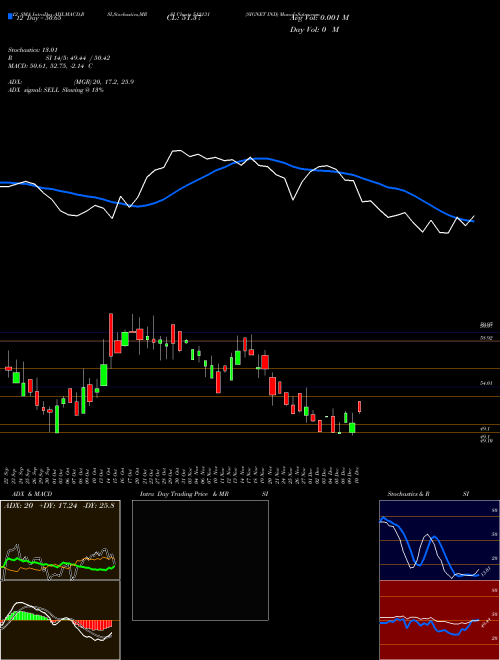Click the last red candlestick on the right
The width and height of the screenshot is (500, 660).
pyautogui.click(x=359, y=407)
